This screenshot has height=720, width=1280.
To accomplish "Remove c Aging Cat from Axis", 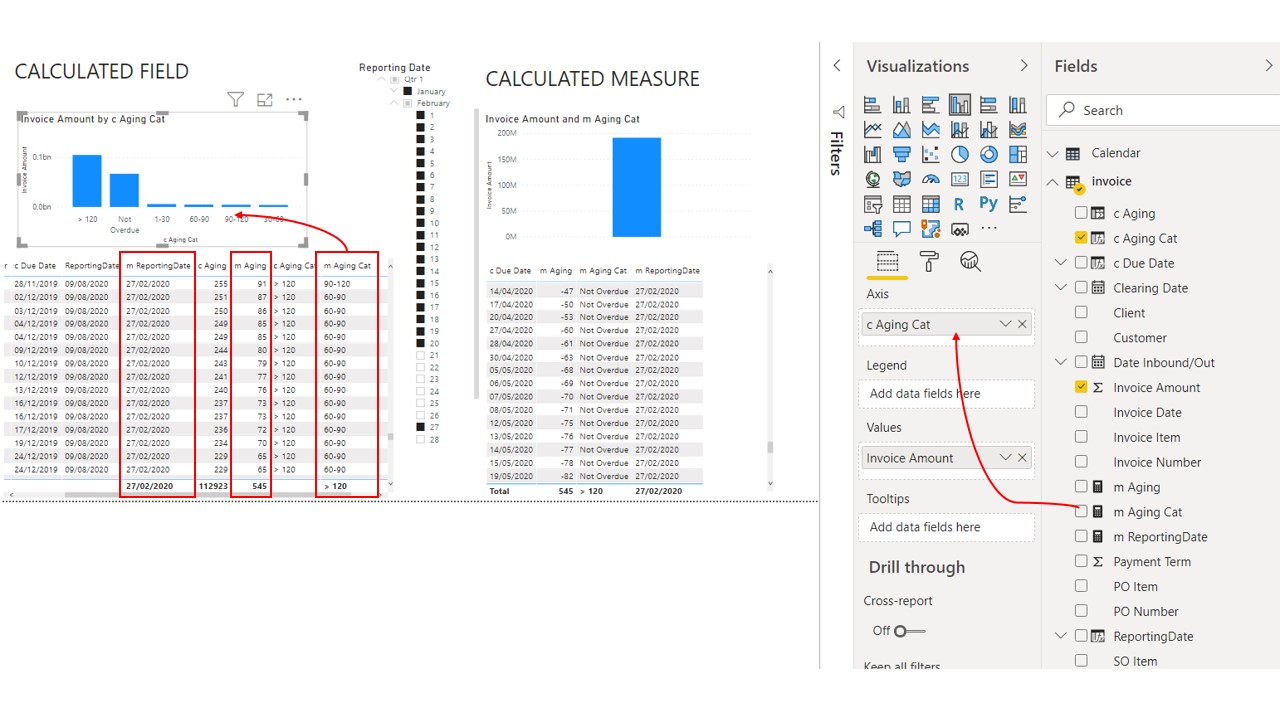I will (1022, 324).
